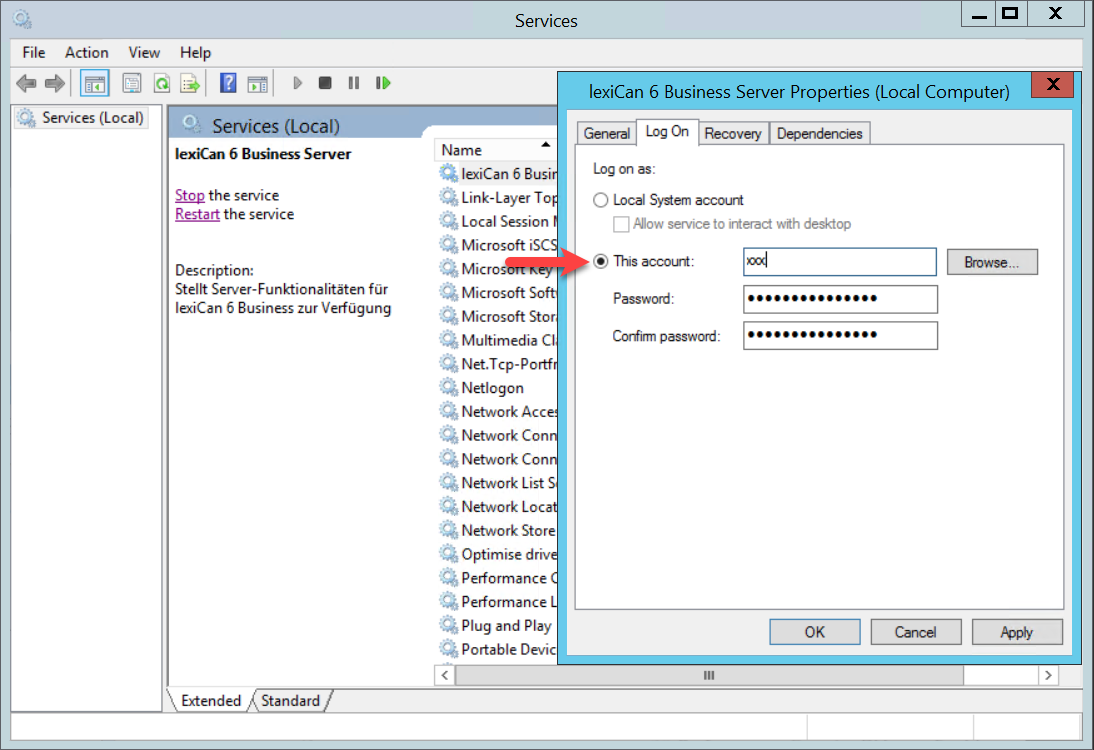Viewport: 1094px width, 750px height.
Task: Select the Local System account option
Action: pos(601,200)
